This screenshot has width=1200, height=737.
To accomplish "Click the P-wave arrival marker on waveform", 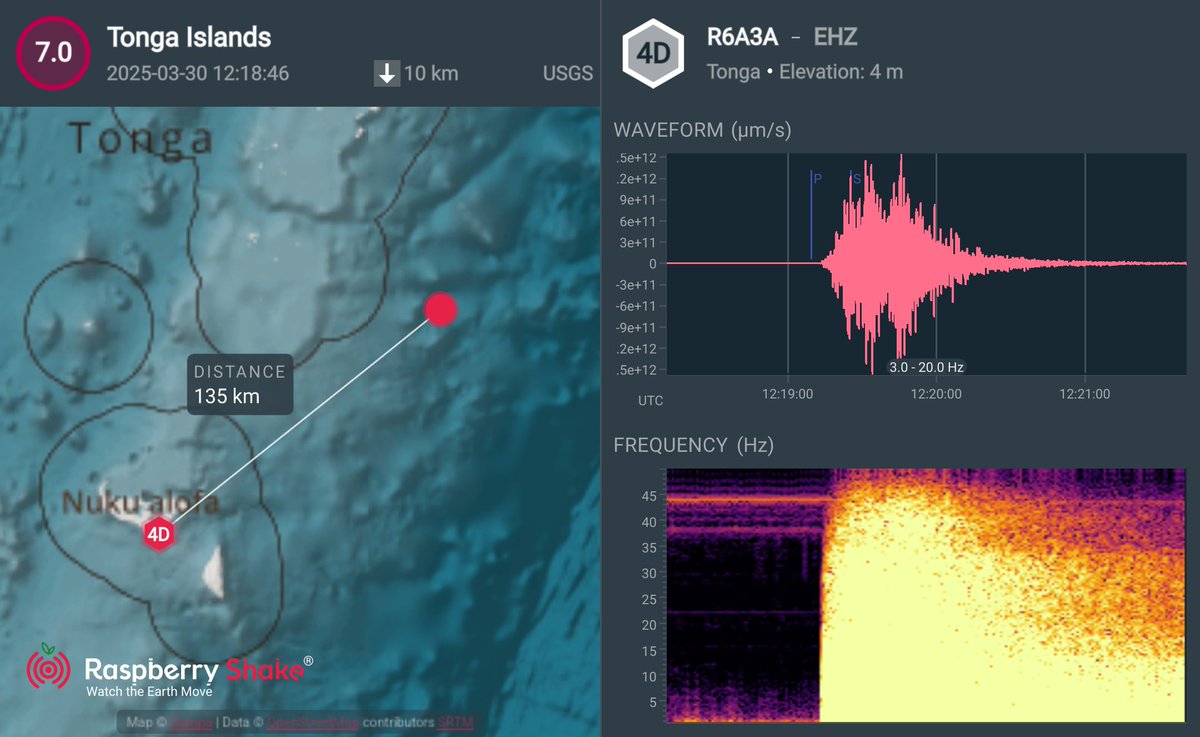I will tap(813, 178).
